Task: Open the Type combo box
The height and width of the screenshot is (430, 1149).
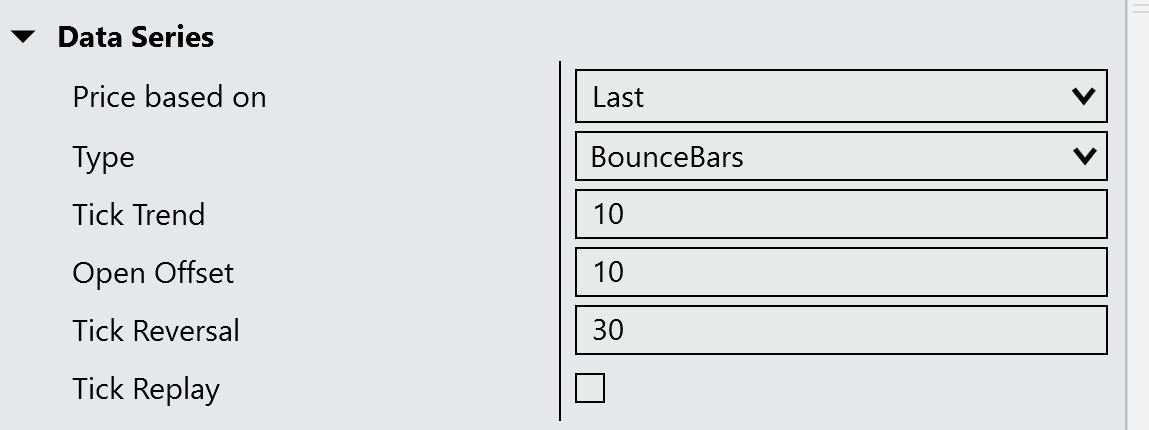Action: point(840,156)
